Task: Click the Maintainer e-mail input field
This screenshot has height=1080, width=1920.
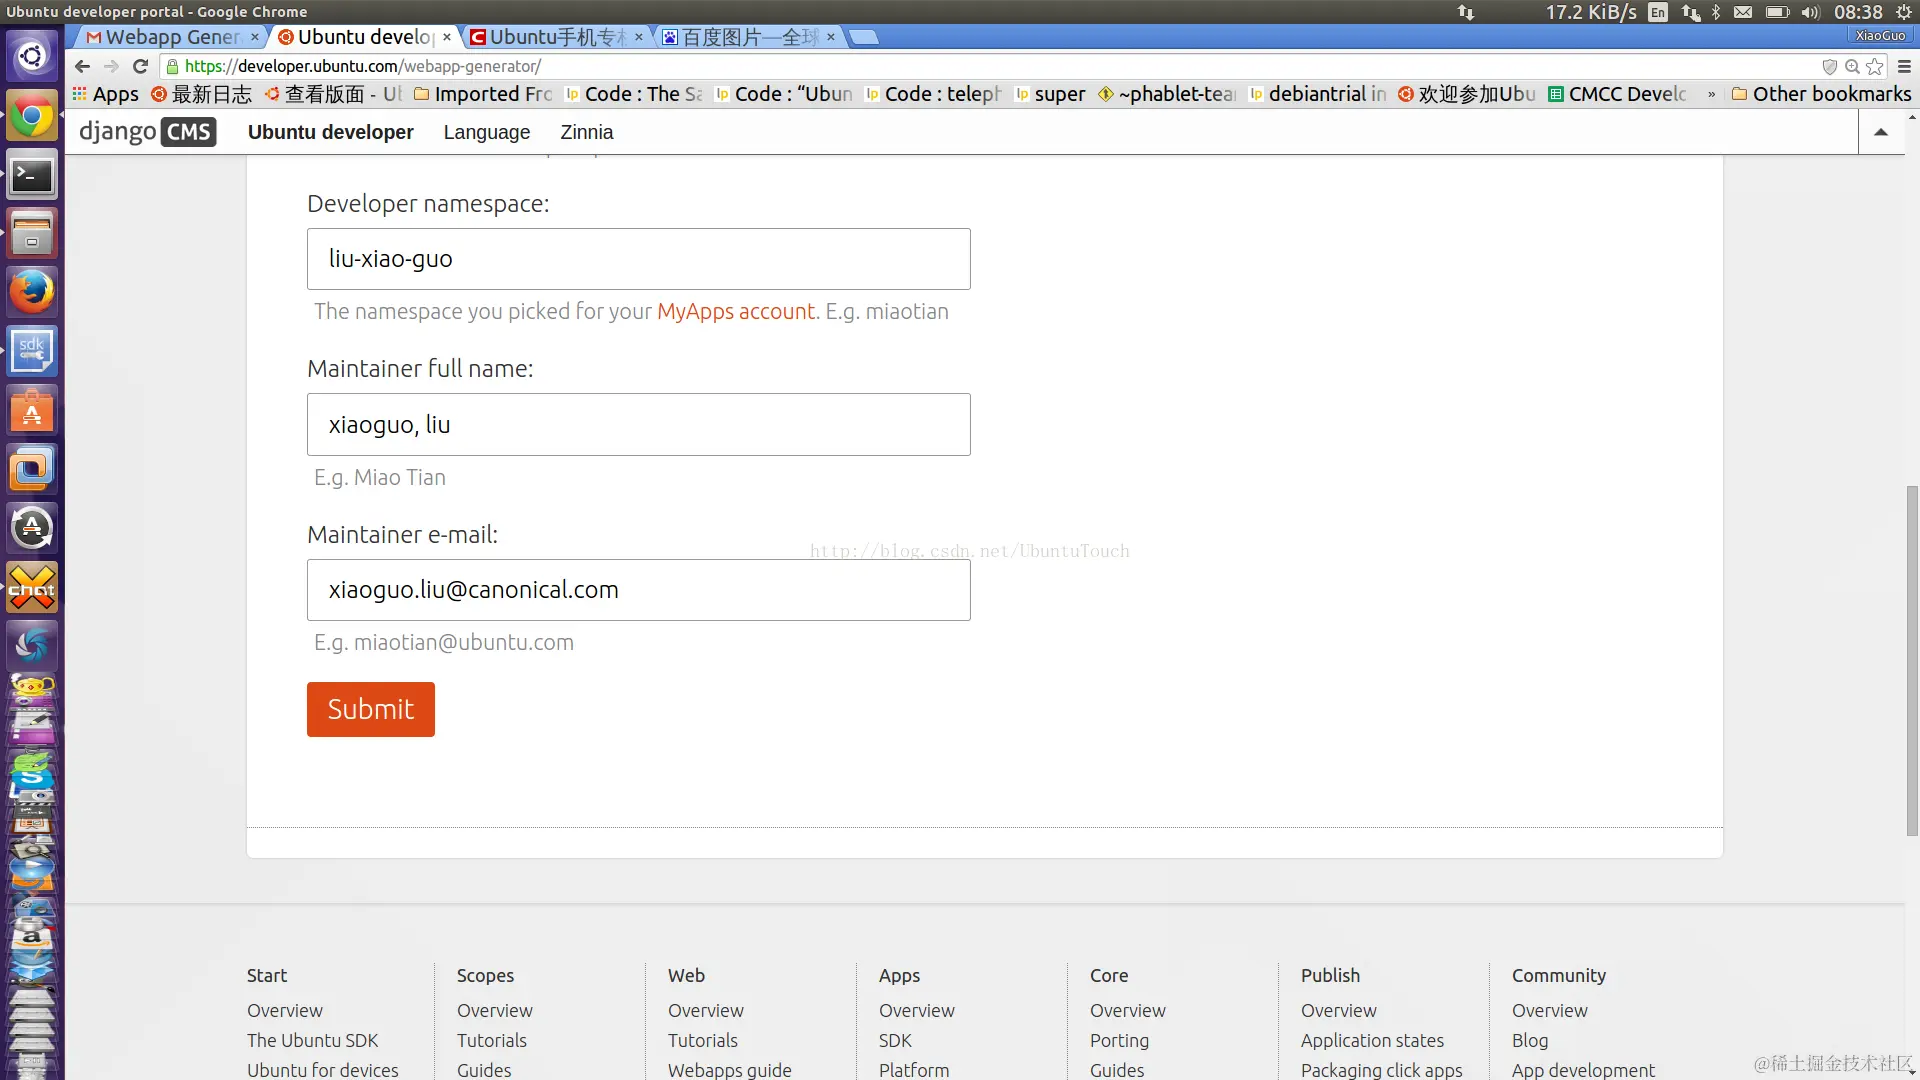Action: pyautogui.click(x=638, y=590)
